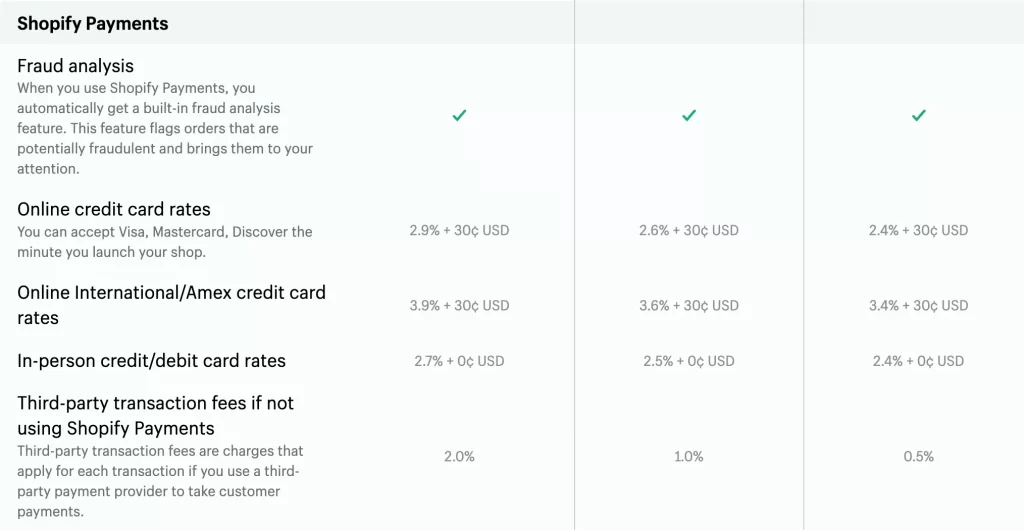Click the 2.5% + 0¢ USD rate
1024x530 pixels.
689,361
